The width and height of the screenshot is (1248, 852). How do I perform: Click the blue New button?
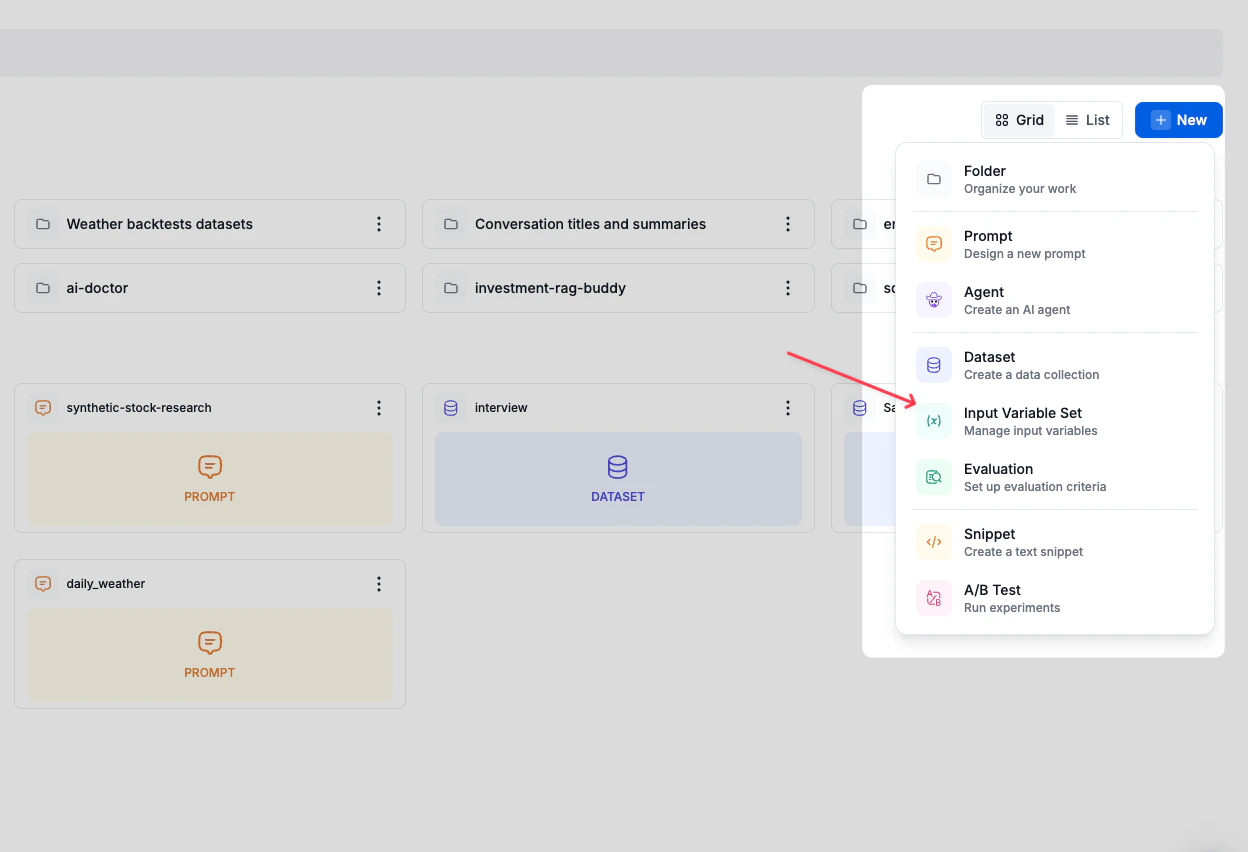(1178, 119)
